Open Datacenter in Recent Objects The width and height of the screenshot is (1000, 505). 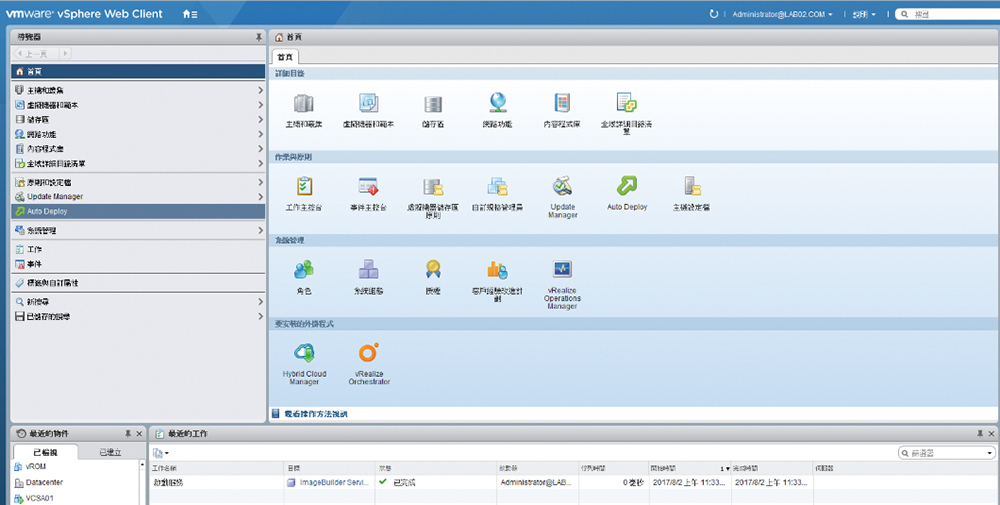point(44,483)
